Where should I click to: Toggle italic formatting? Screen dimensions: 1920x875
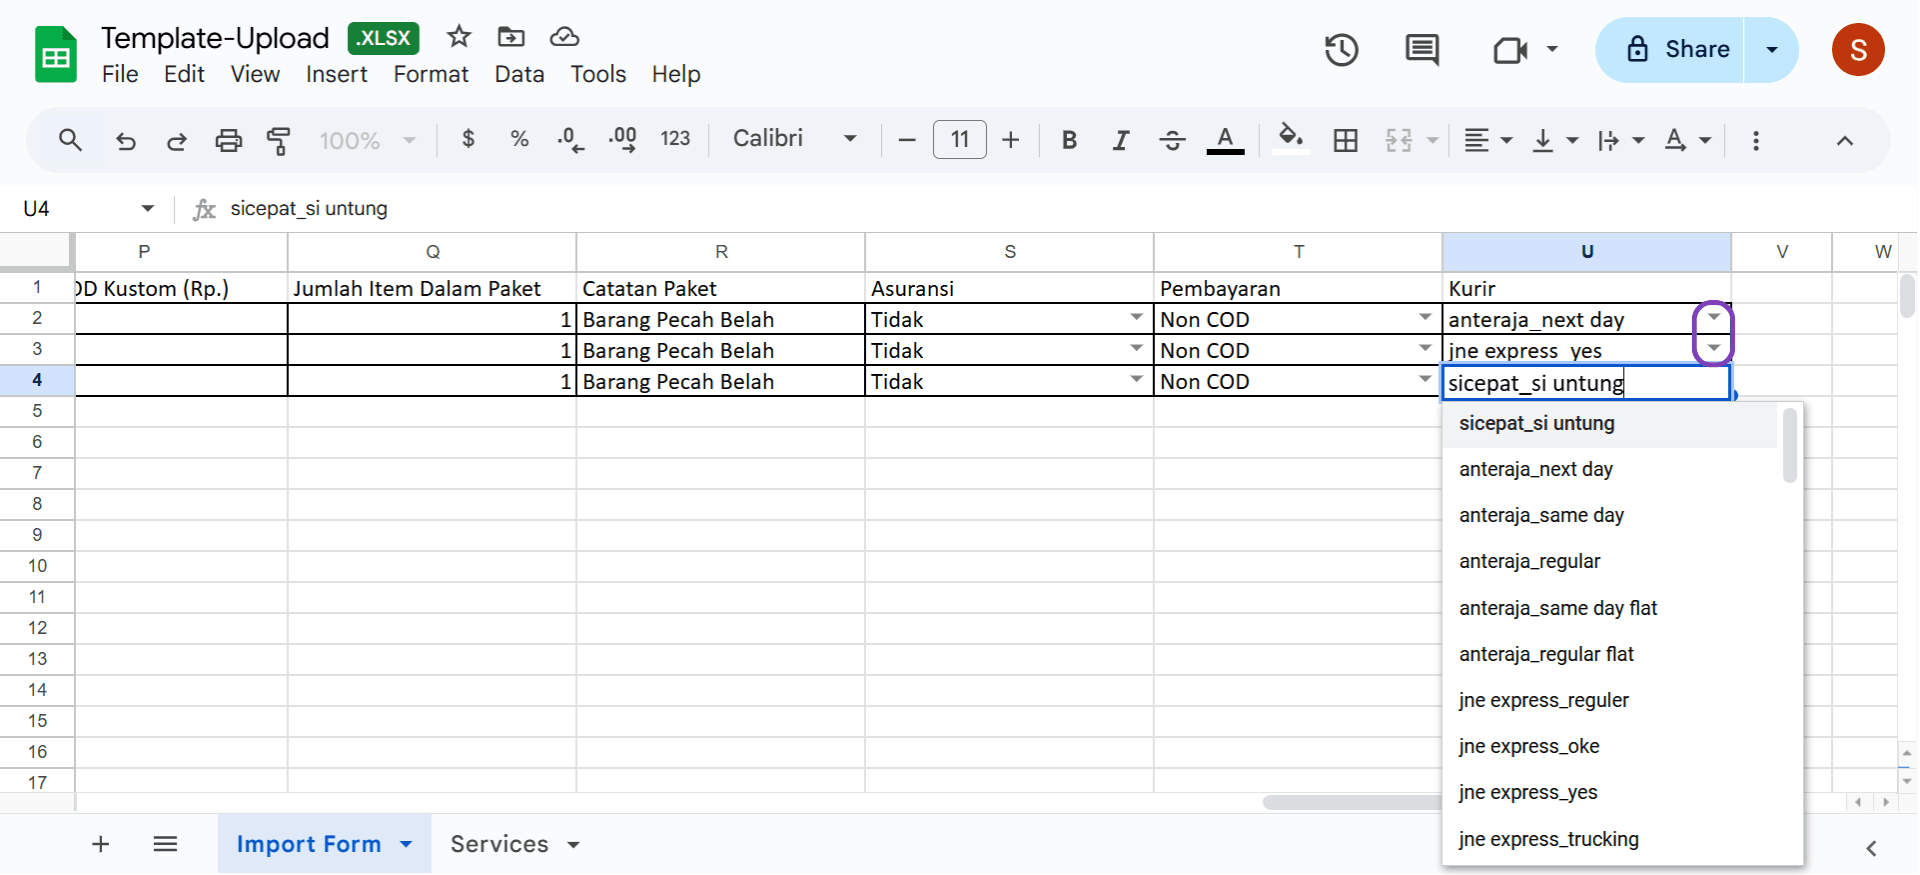tap(1120, 141)
